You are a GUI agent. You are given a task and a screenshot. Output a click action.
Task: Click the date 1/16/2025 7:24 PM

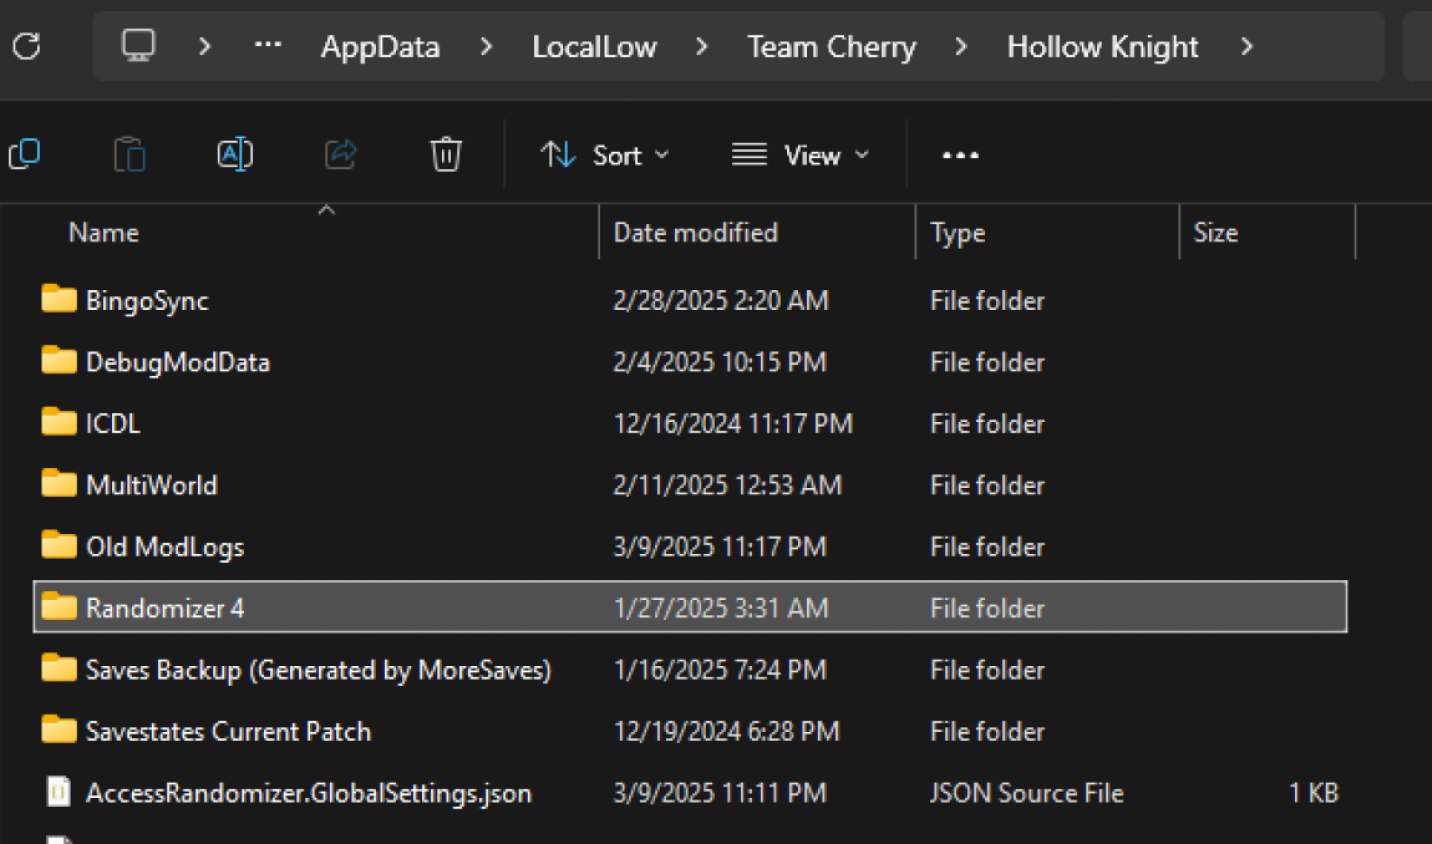tap(720, 670)
